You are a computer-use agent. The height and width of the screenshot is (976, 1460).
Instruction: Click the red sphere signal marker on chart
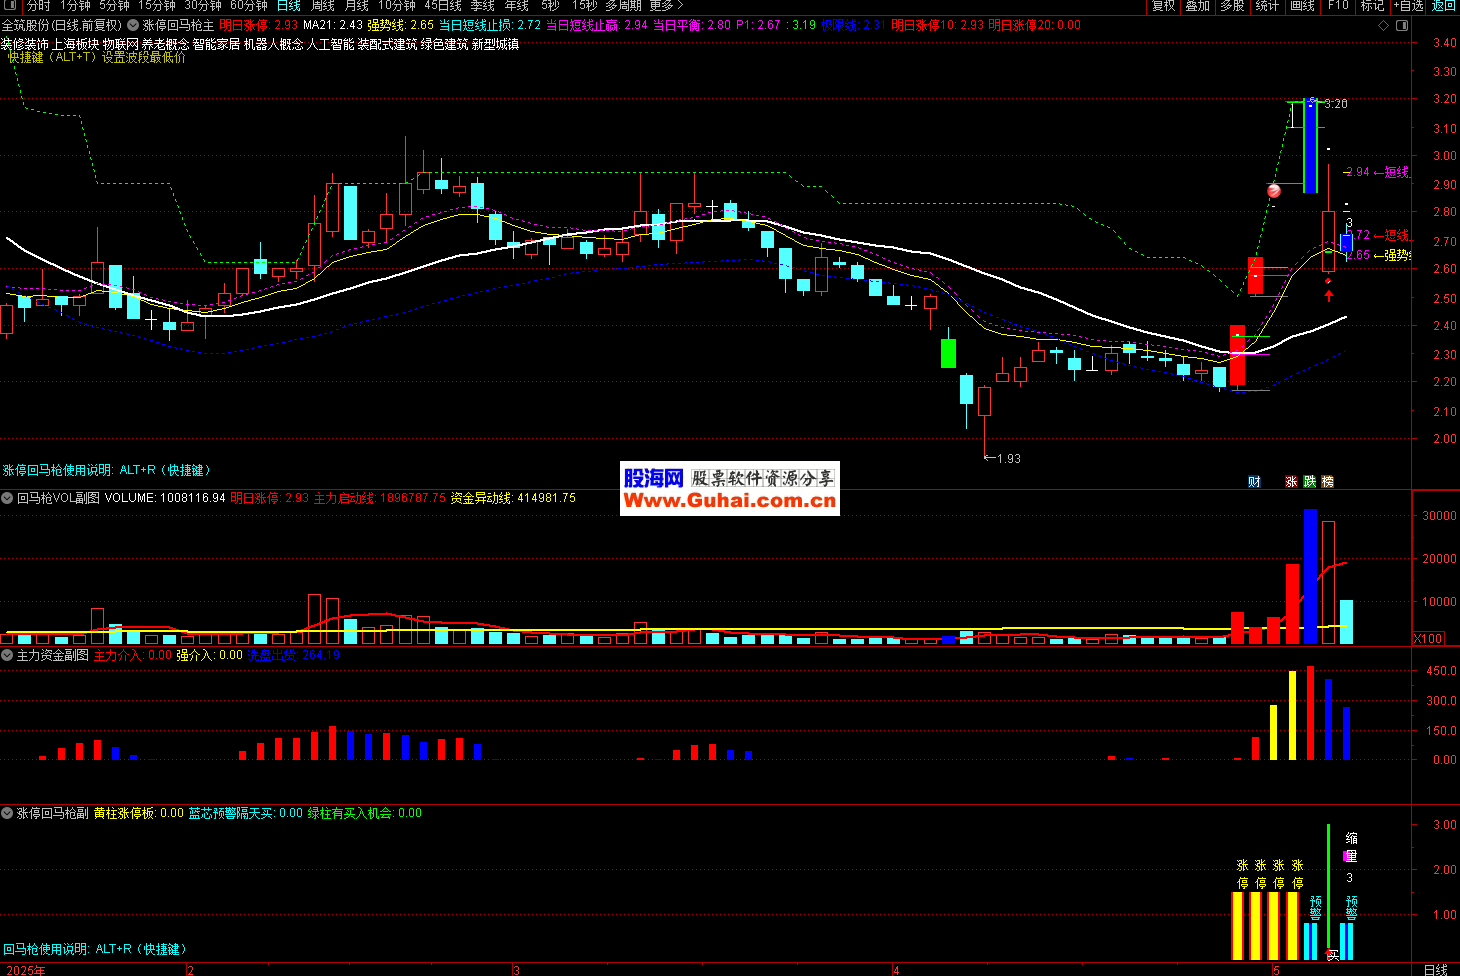[x=1274, y=190]
